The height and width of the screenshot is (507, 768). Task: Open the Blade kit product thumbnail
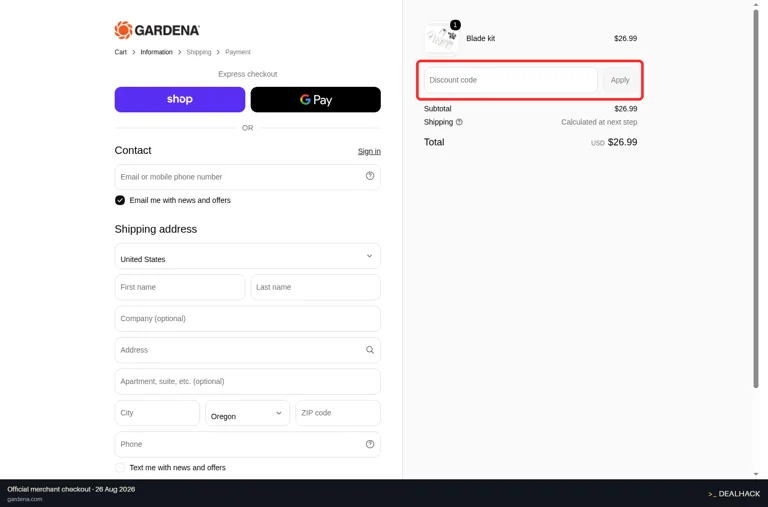tap(441, 38)
